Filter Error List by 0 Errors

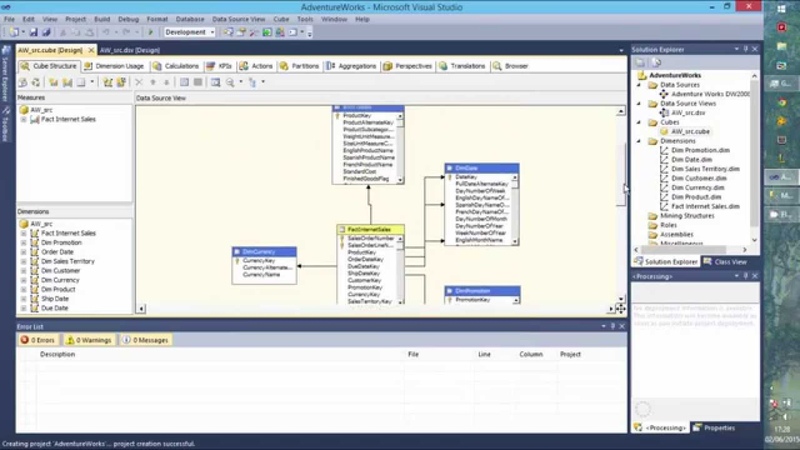click(37, 340)
